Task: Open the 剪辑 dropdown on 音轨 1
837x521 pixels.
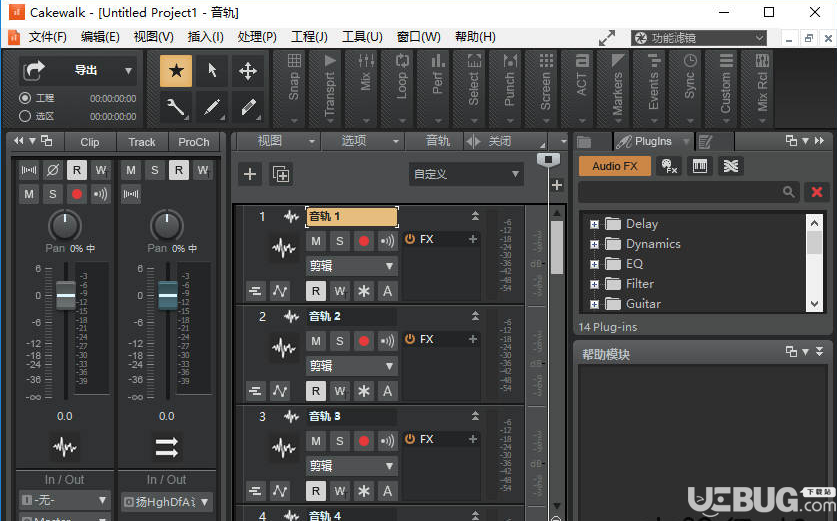Action: pos(351,265)
